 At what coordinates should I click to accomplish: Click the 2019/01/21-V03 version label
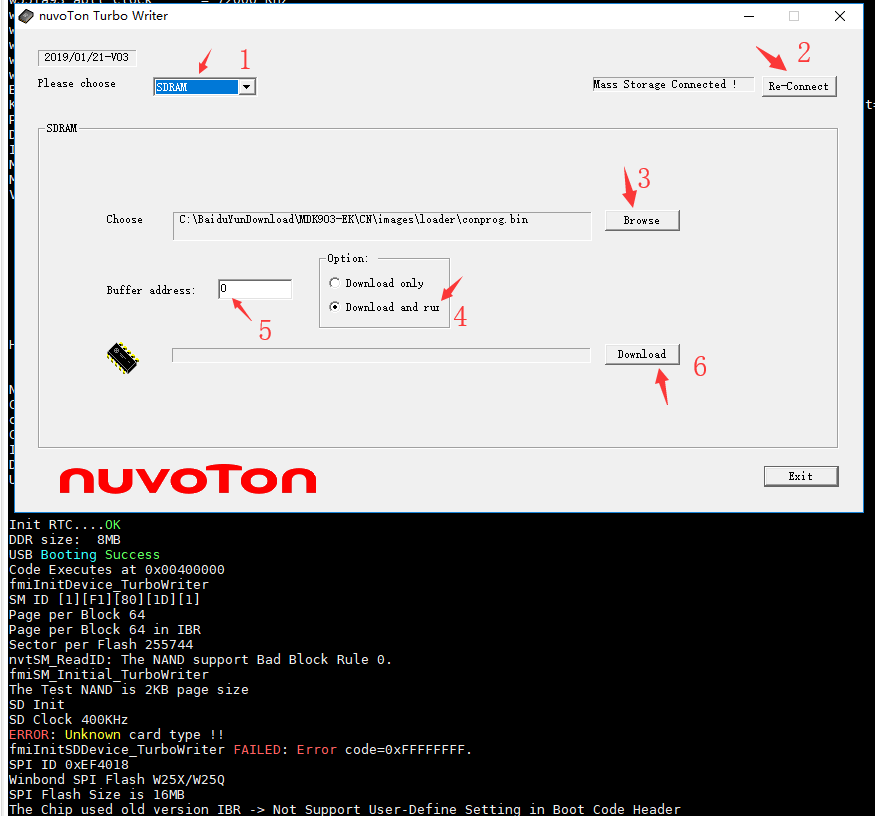[x=86, y=57]
